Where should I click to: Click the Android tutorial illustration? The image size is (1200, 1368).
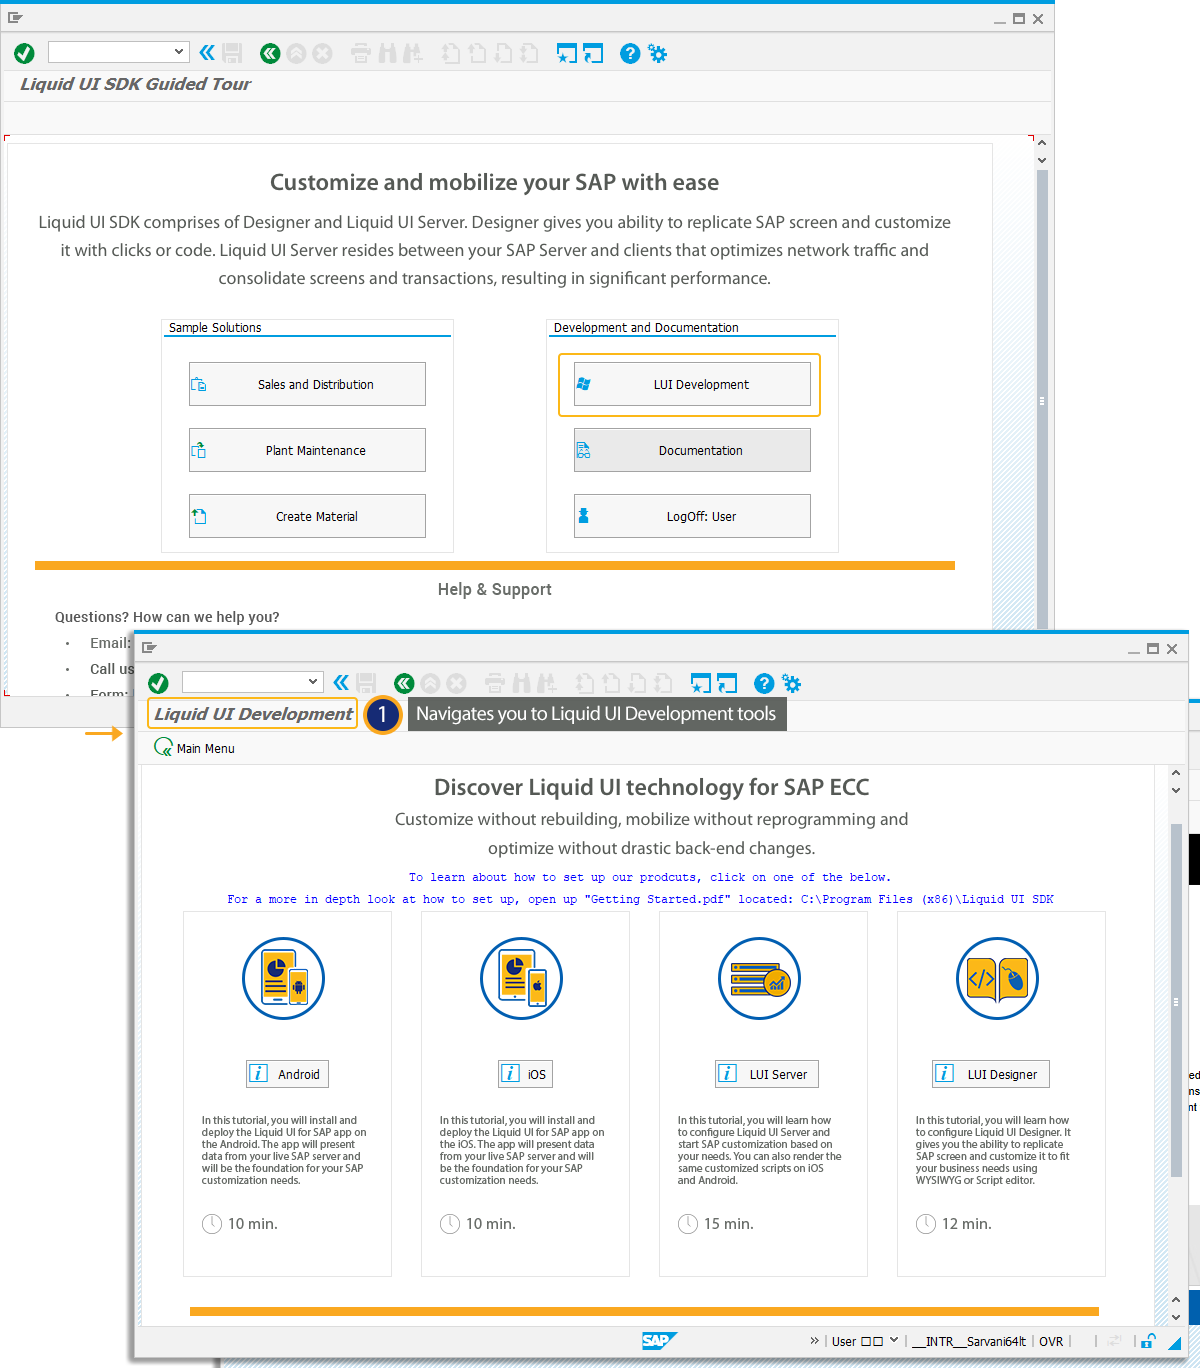click(x=284, y=978)
